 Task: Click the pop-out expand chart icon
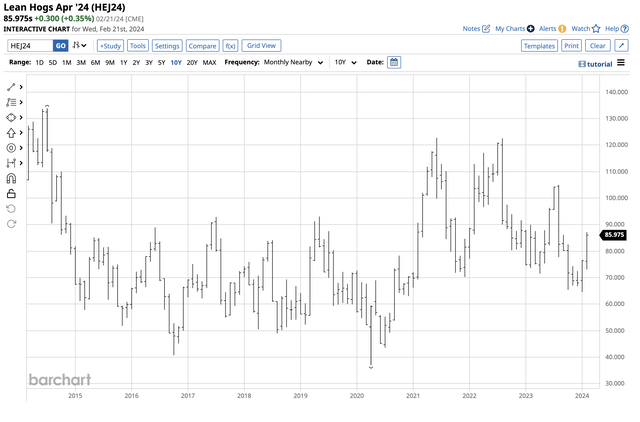pos(622,46)
